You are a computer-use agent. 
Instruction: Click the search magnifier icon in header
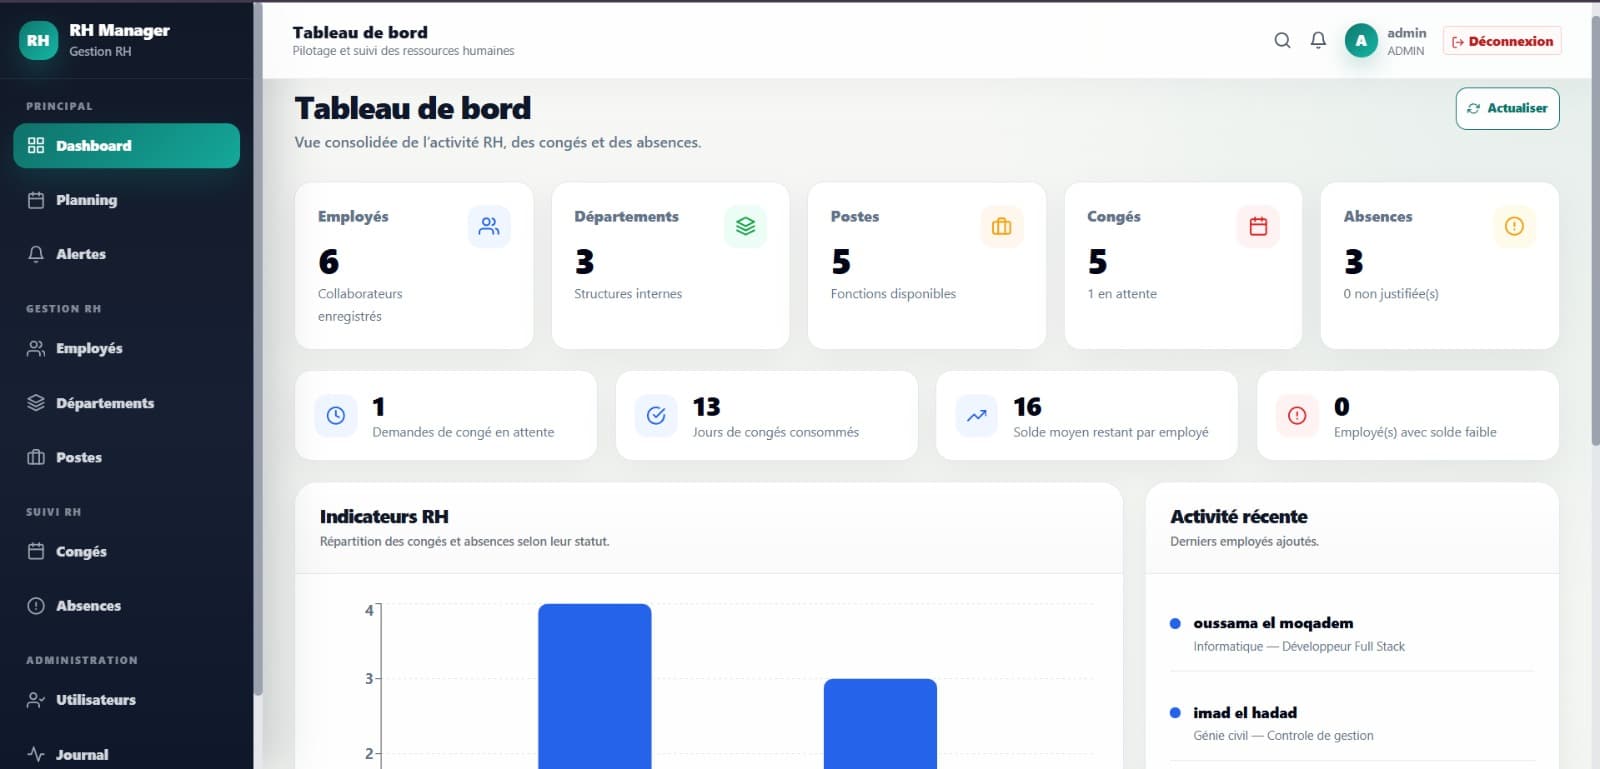1282,40
